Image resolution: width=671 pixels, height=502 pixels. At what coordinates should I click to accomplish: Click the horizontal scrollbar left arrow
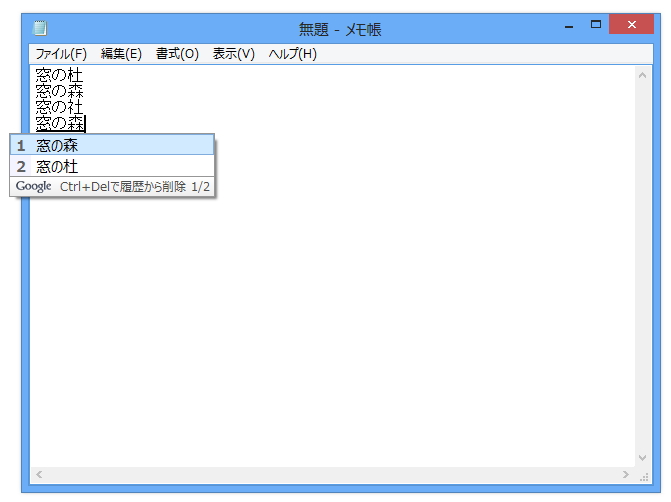(x=39, y=474)
